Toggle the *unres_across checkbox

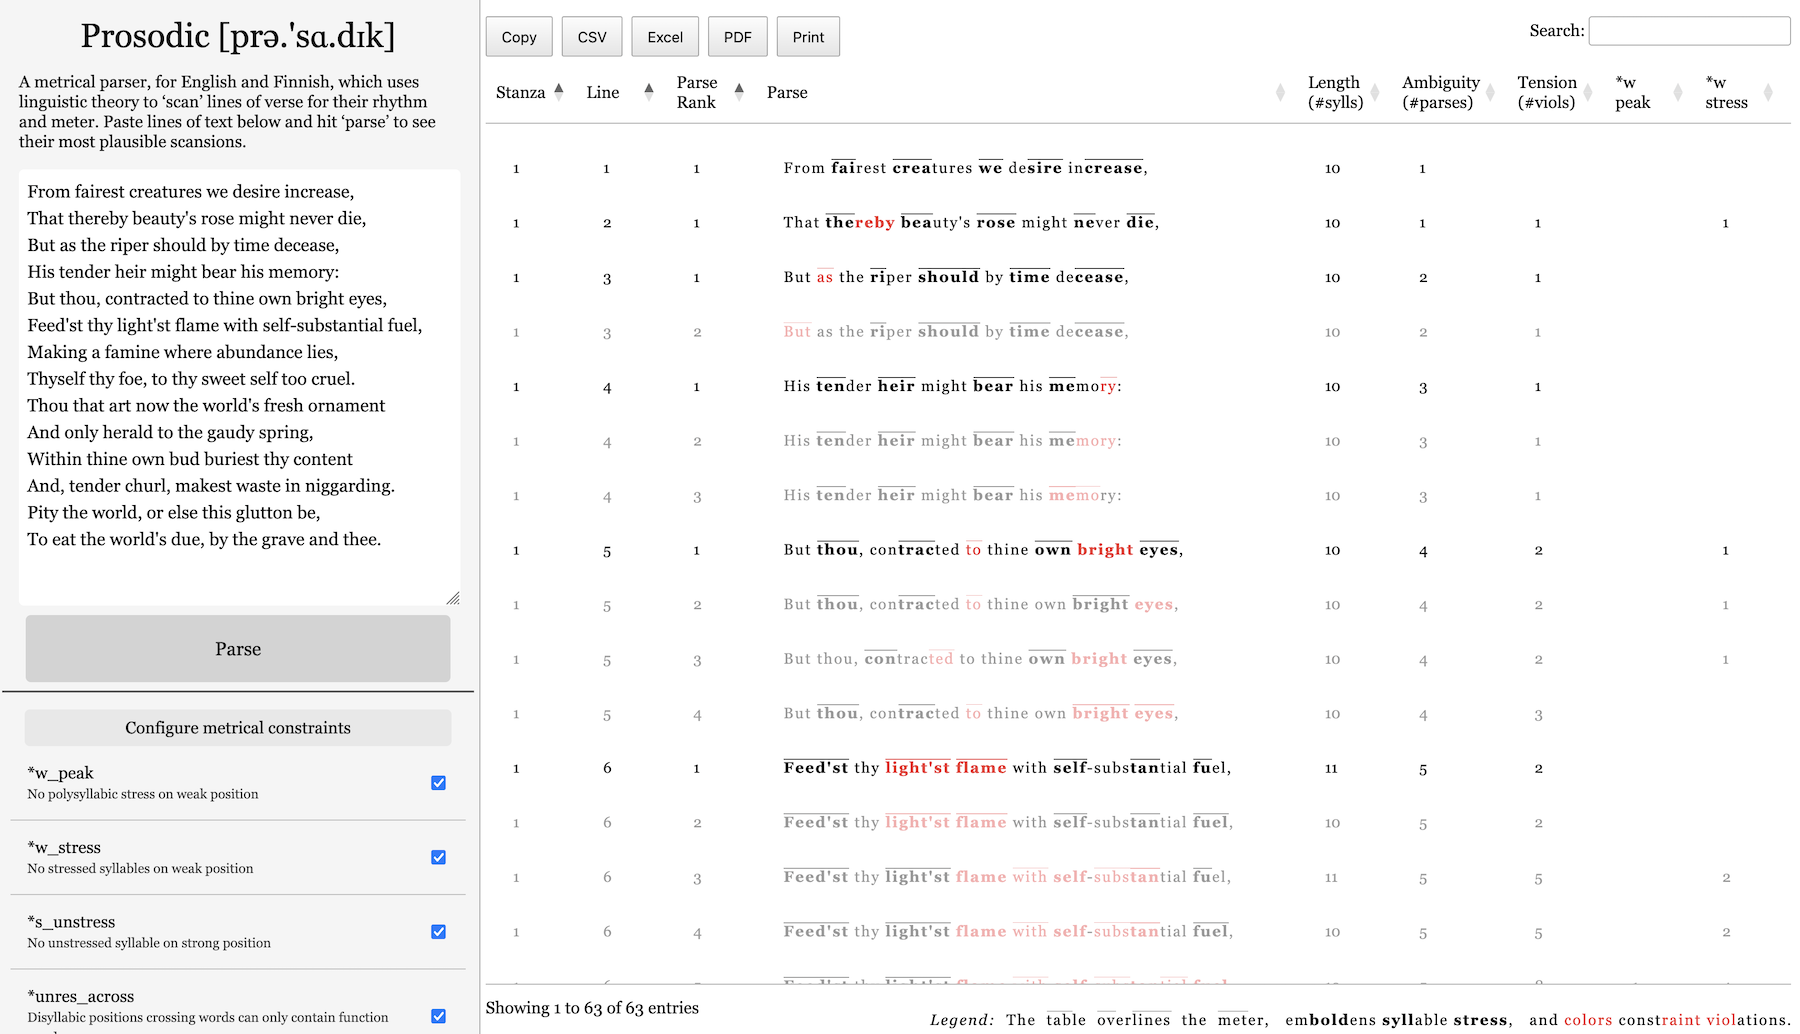coord(438,1016)
